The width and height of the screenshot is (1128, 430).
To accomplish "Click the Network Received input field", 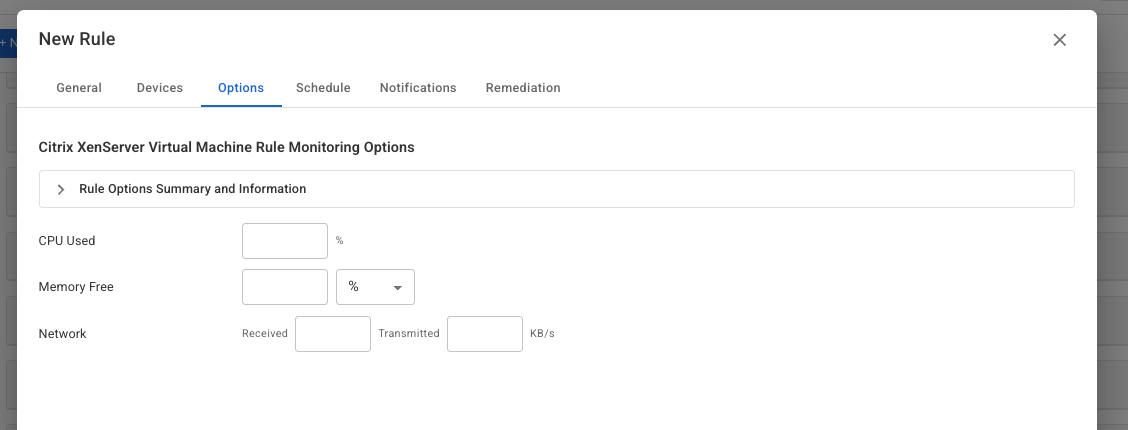I will pyautogui.click(x=333, y=334).
